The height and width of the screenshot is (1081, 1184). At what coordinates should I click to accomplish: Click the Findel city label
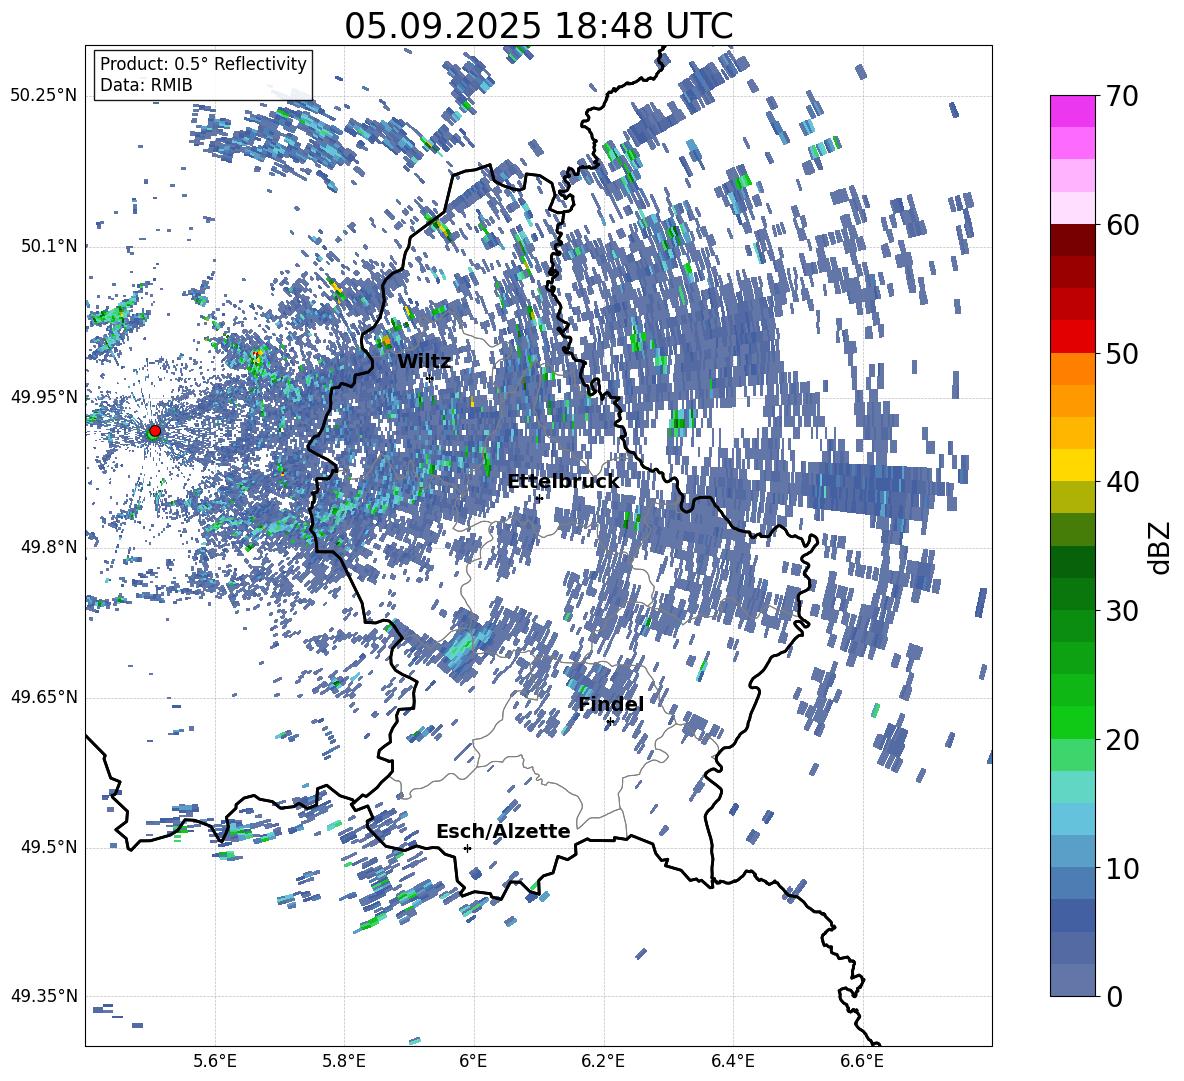[611, 704]
